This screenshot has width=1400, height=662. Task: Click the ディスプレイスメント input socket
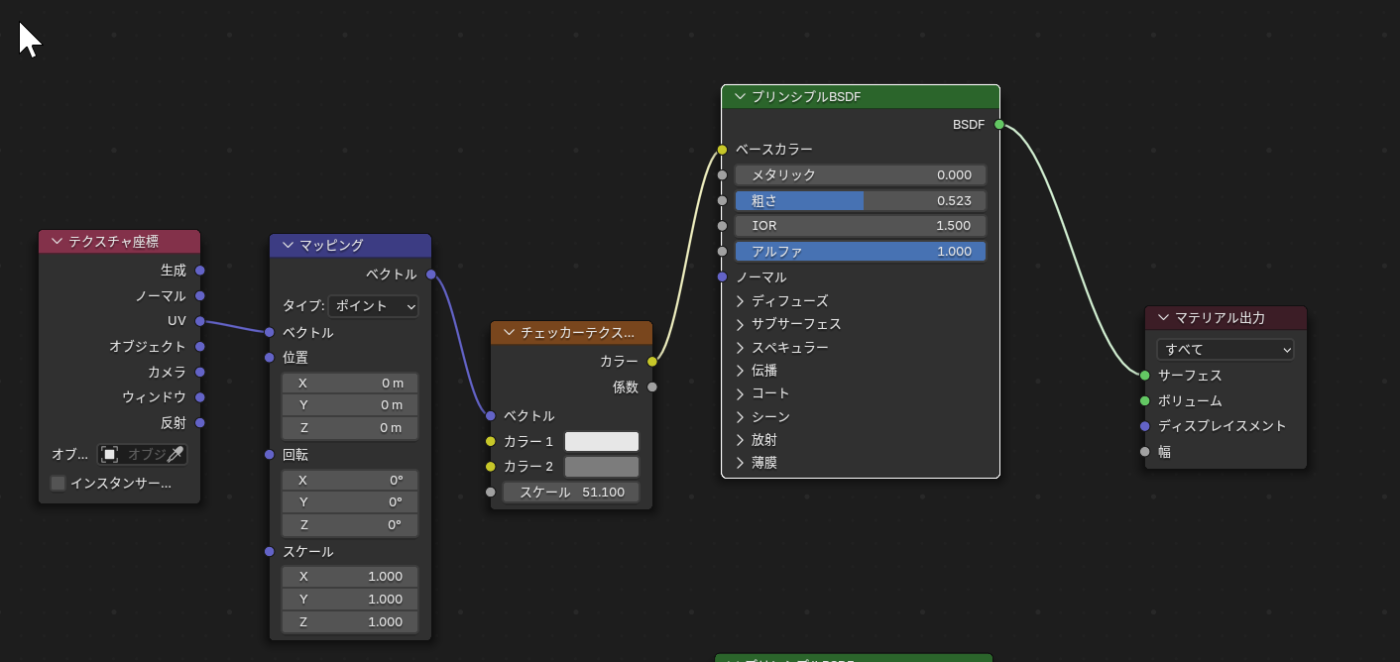click(x=1145, y=426)
